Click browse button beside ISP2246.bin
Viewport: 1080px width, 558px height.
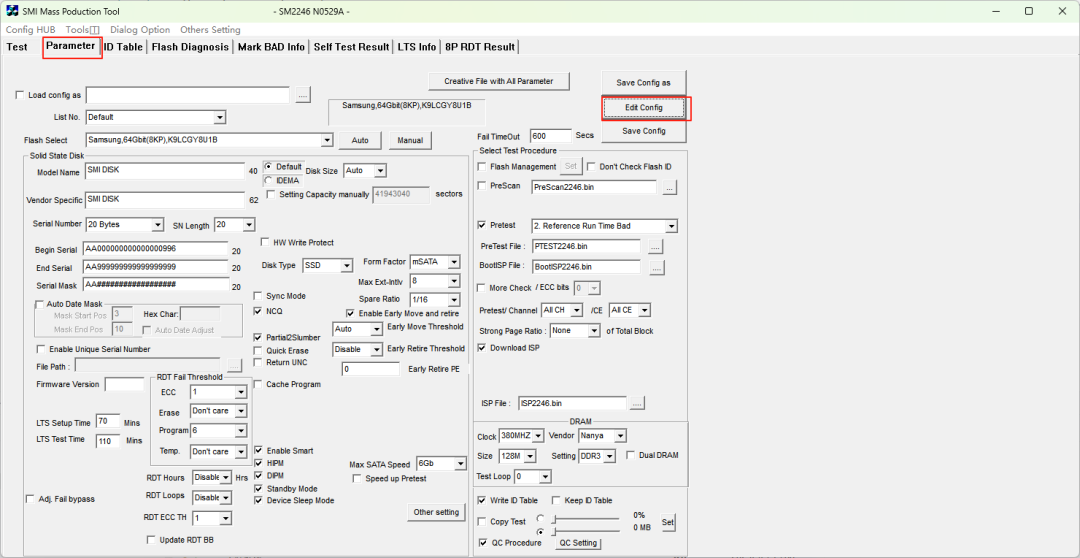coord(637,404)
